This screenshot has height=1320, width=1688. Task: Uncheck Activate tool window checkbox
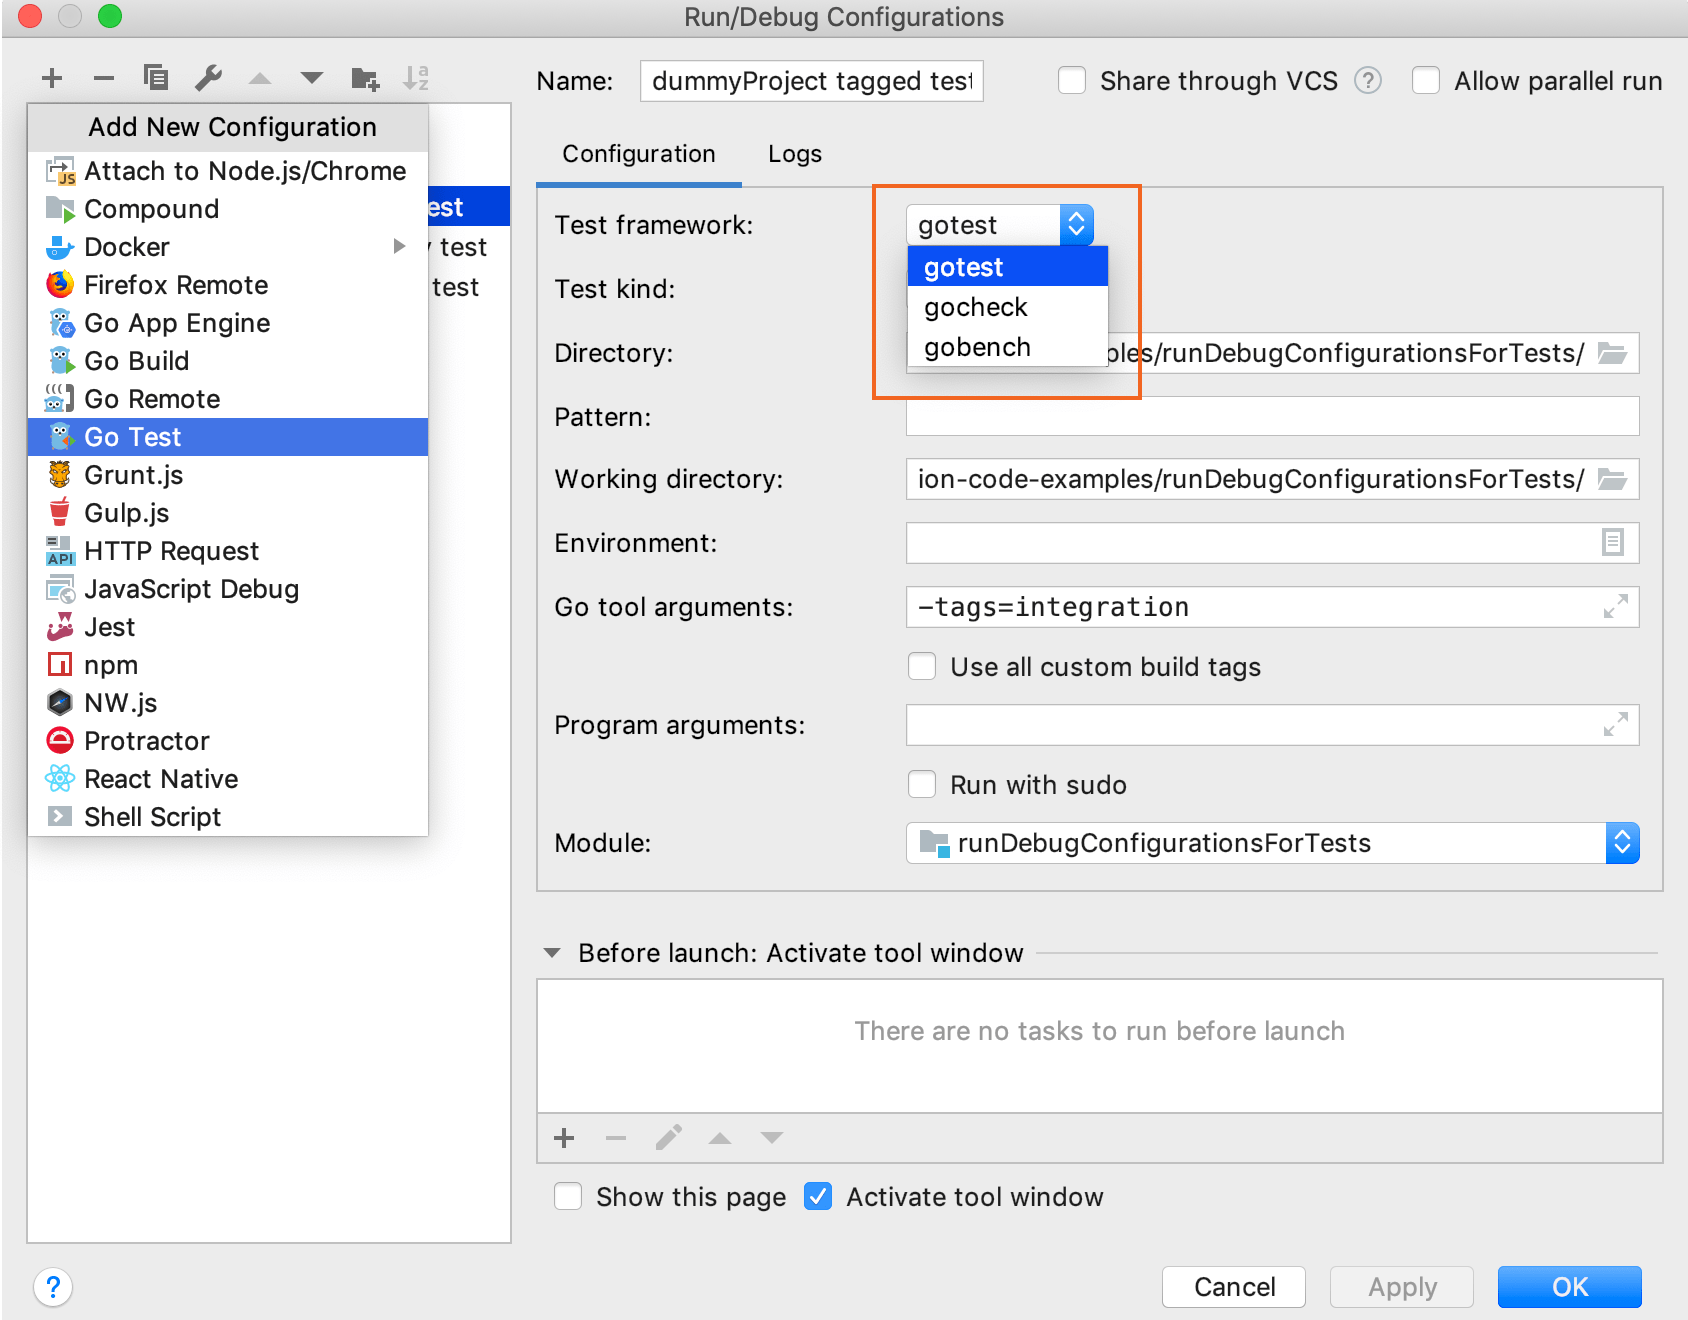818,1196
